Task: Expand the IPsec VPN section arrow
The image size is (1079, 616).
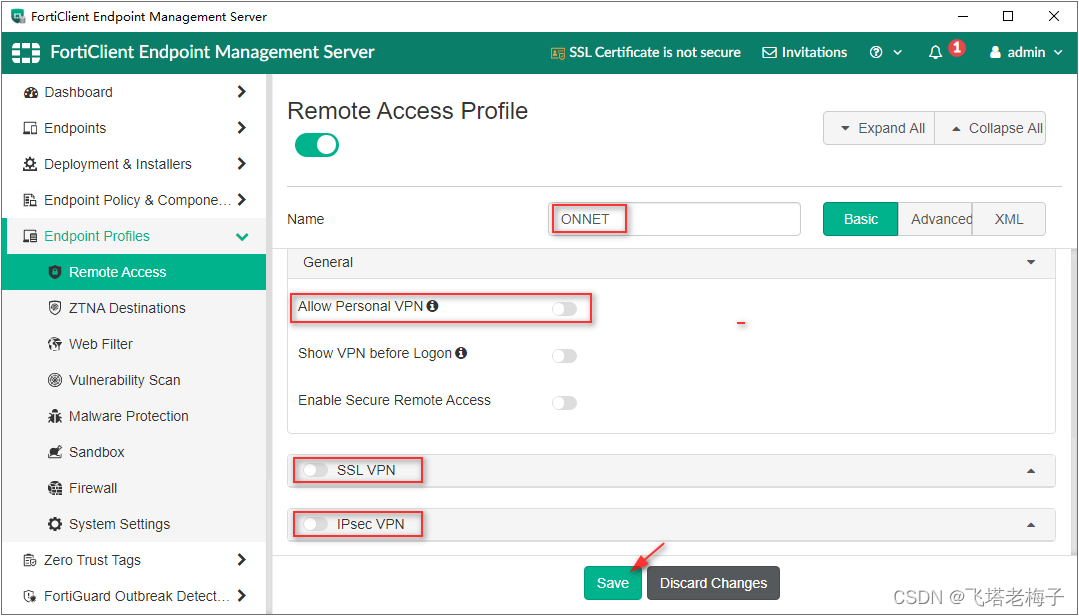Action: tap(1031, 525)
